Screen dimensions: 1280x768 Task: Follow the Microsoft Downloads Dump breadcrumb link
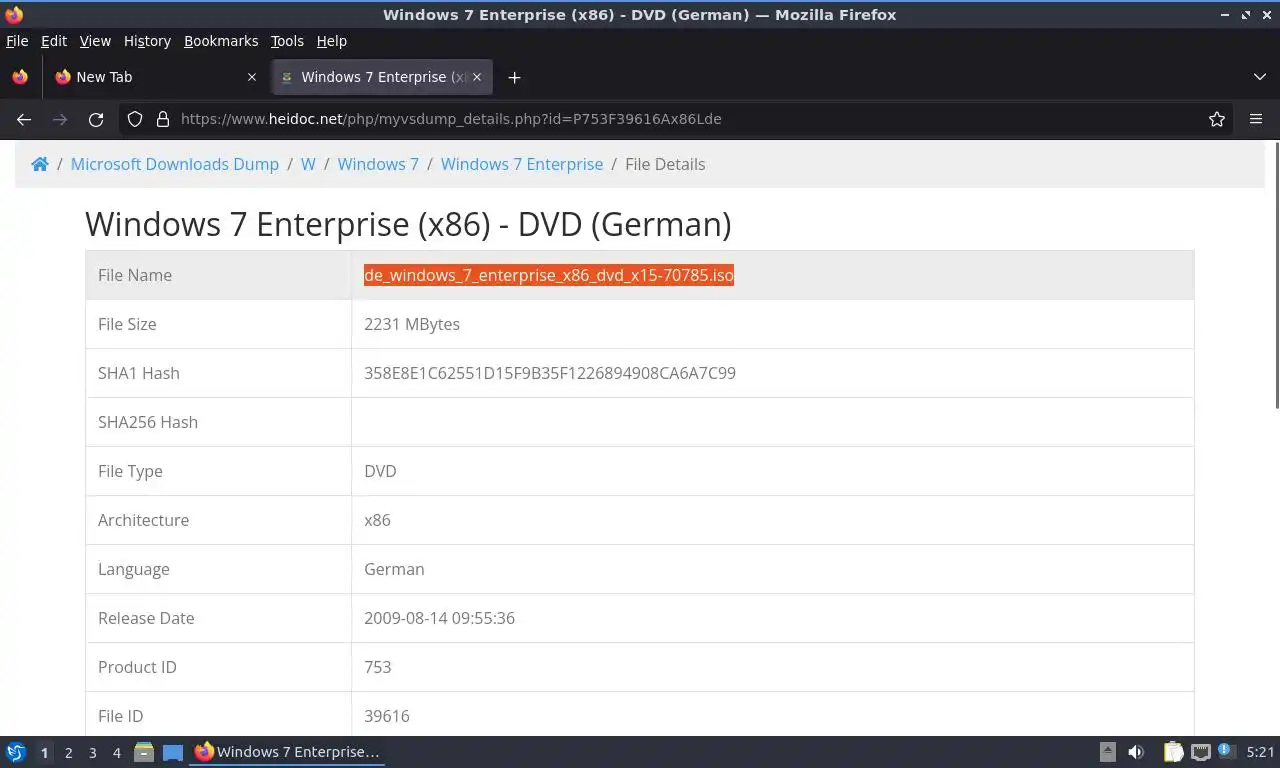(x=175, y=164)
